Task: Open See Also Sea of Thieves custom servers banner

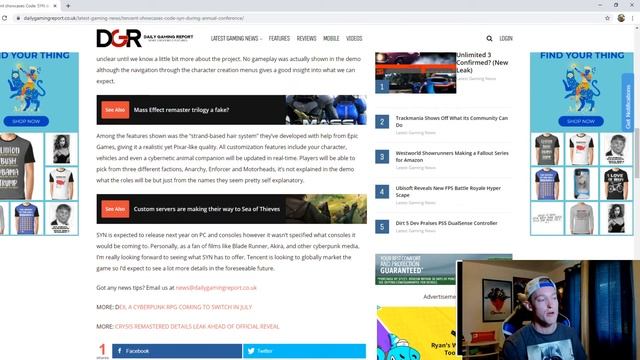Action: (x=231, y=209)
